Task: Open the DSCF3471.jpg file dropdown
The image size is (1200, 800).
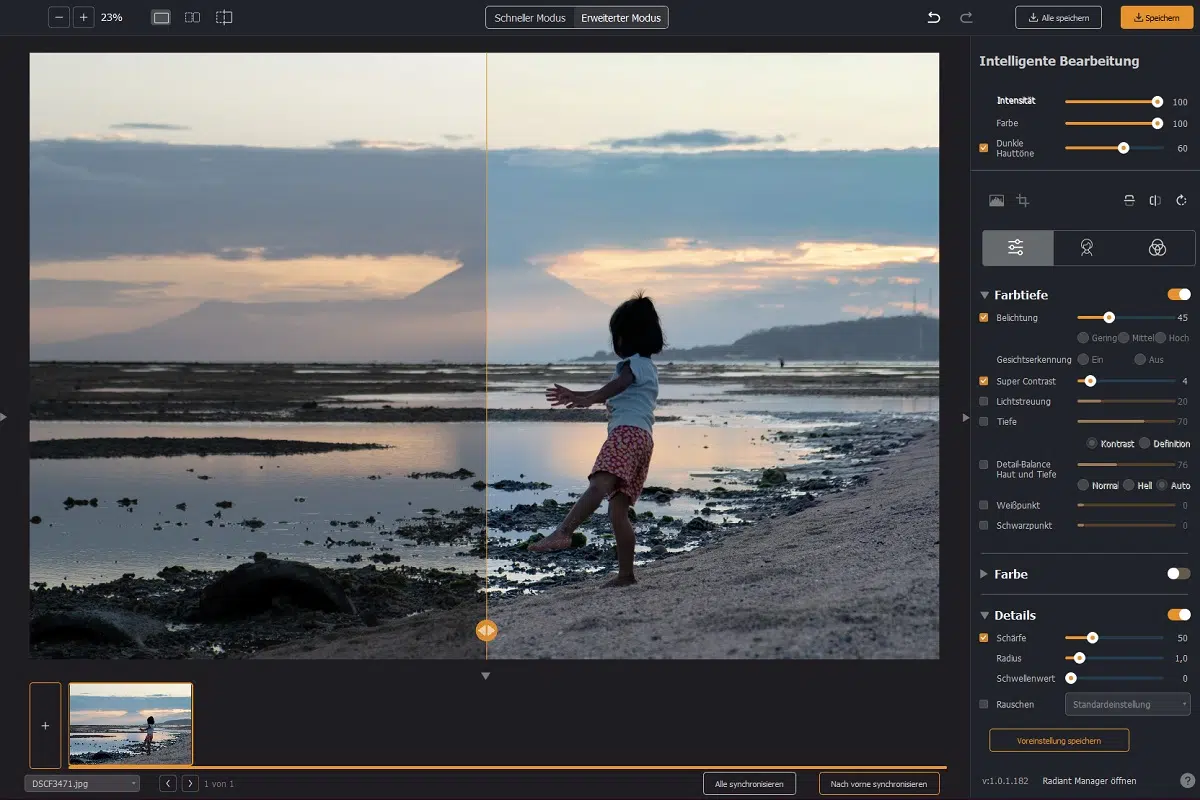Action: pyautogui.click(x=82, y=783)
